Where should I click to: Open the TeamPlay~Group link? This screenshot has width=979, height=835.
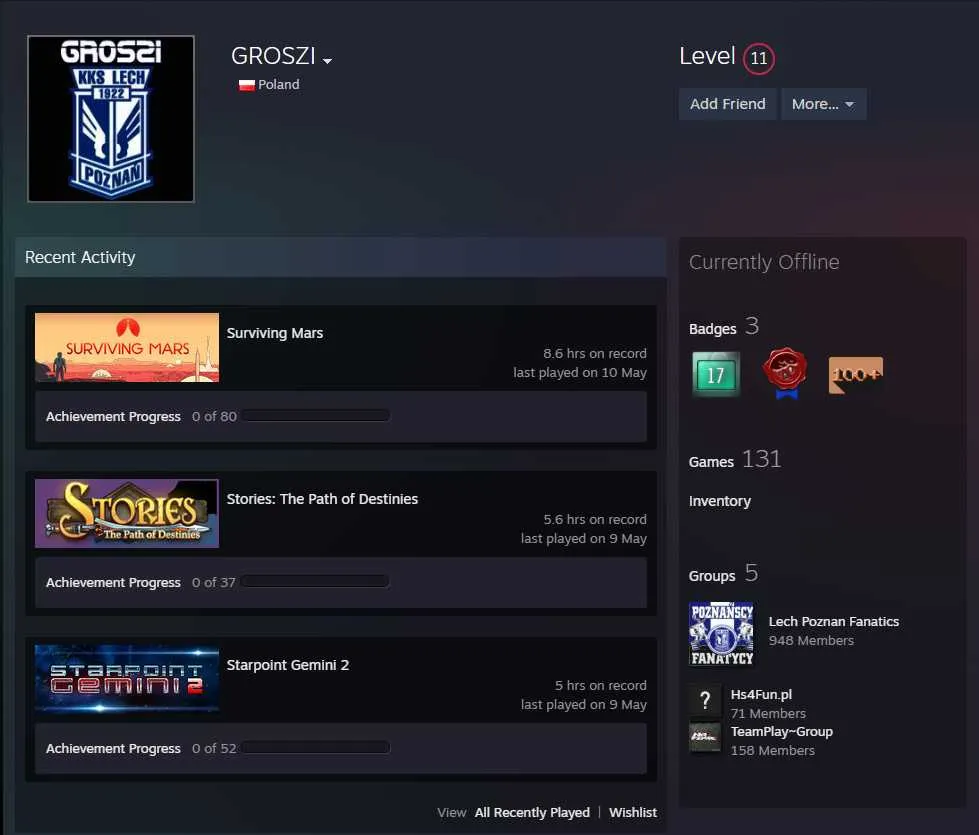pyautogui.click(x=782, y=731)
